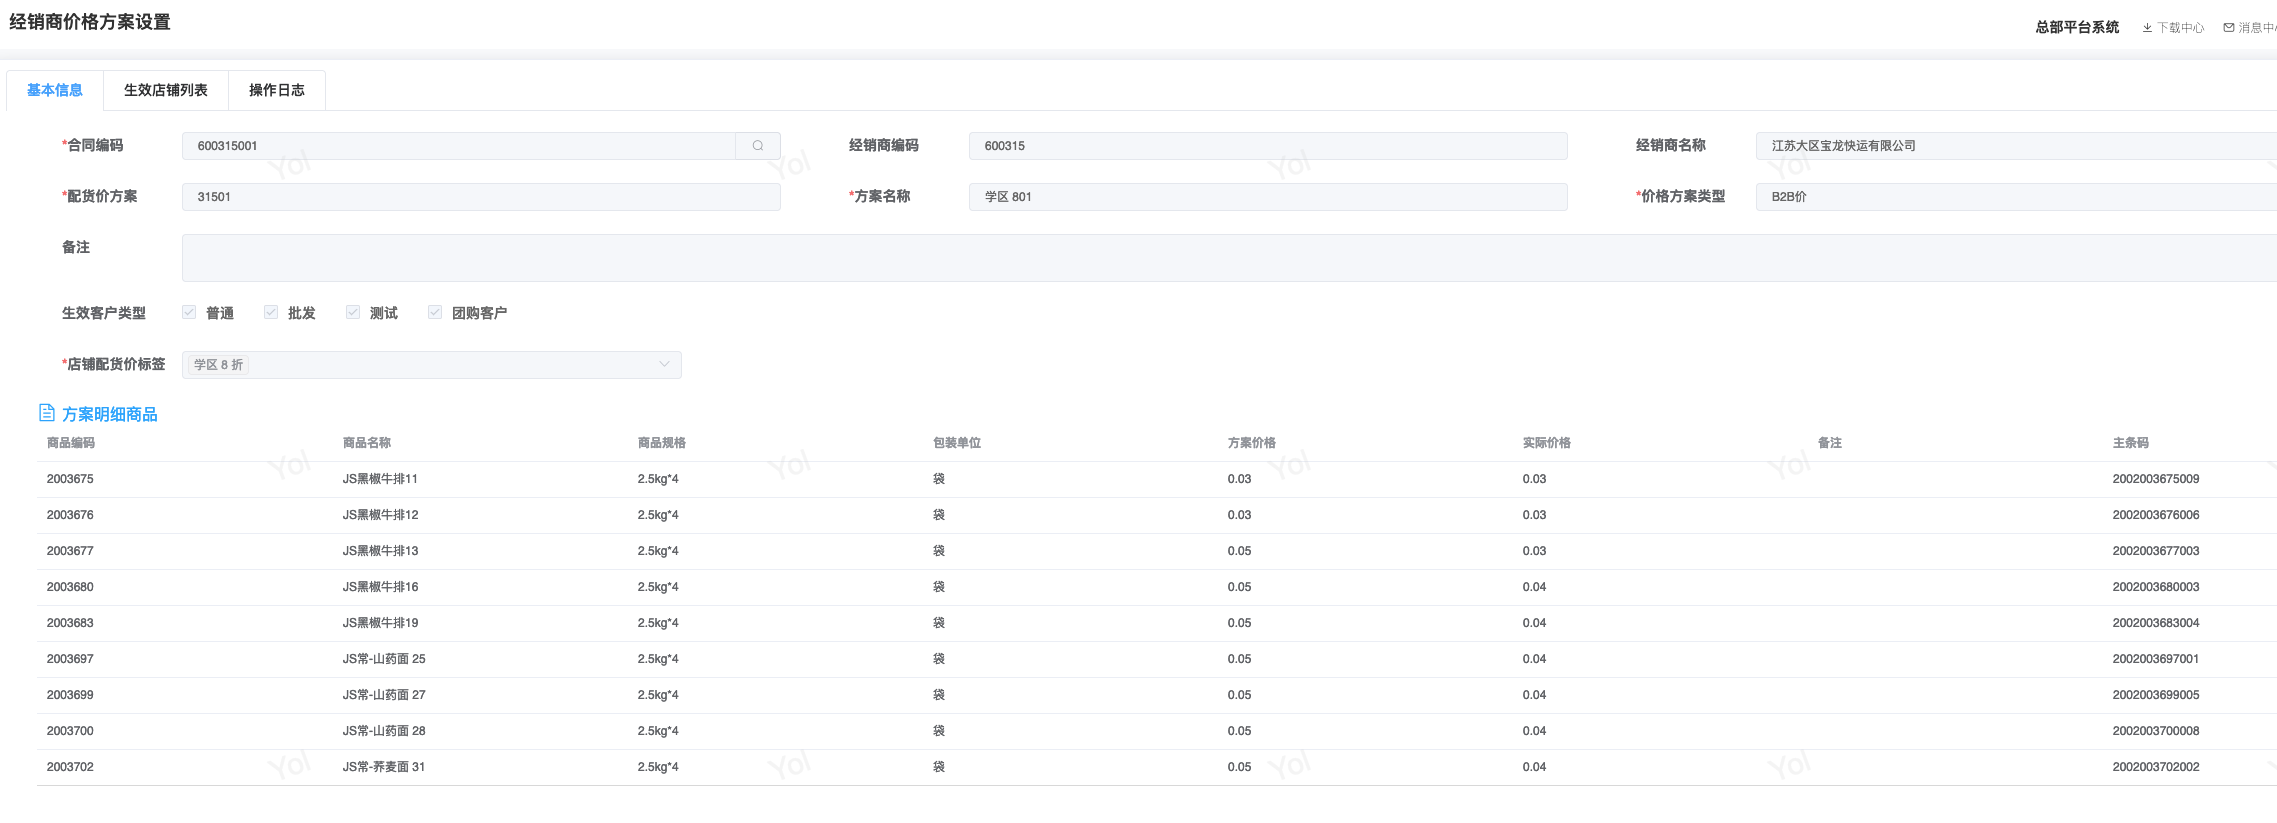Toggle the 测试 checkbox
Viewport: 2277px width, 823px height.
click(x=353, y=313)
